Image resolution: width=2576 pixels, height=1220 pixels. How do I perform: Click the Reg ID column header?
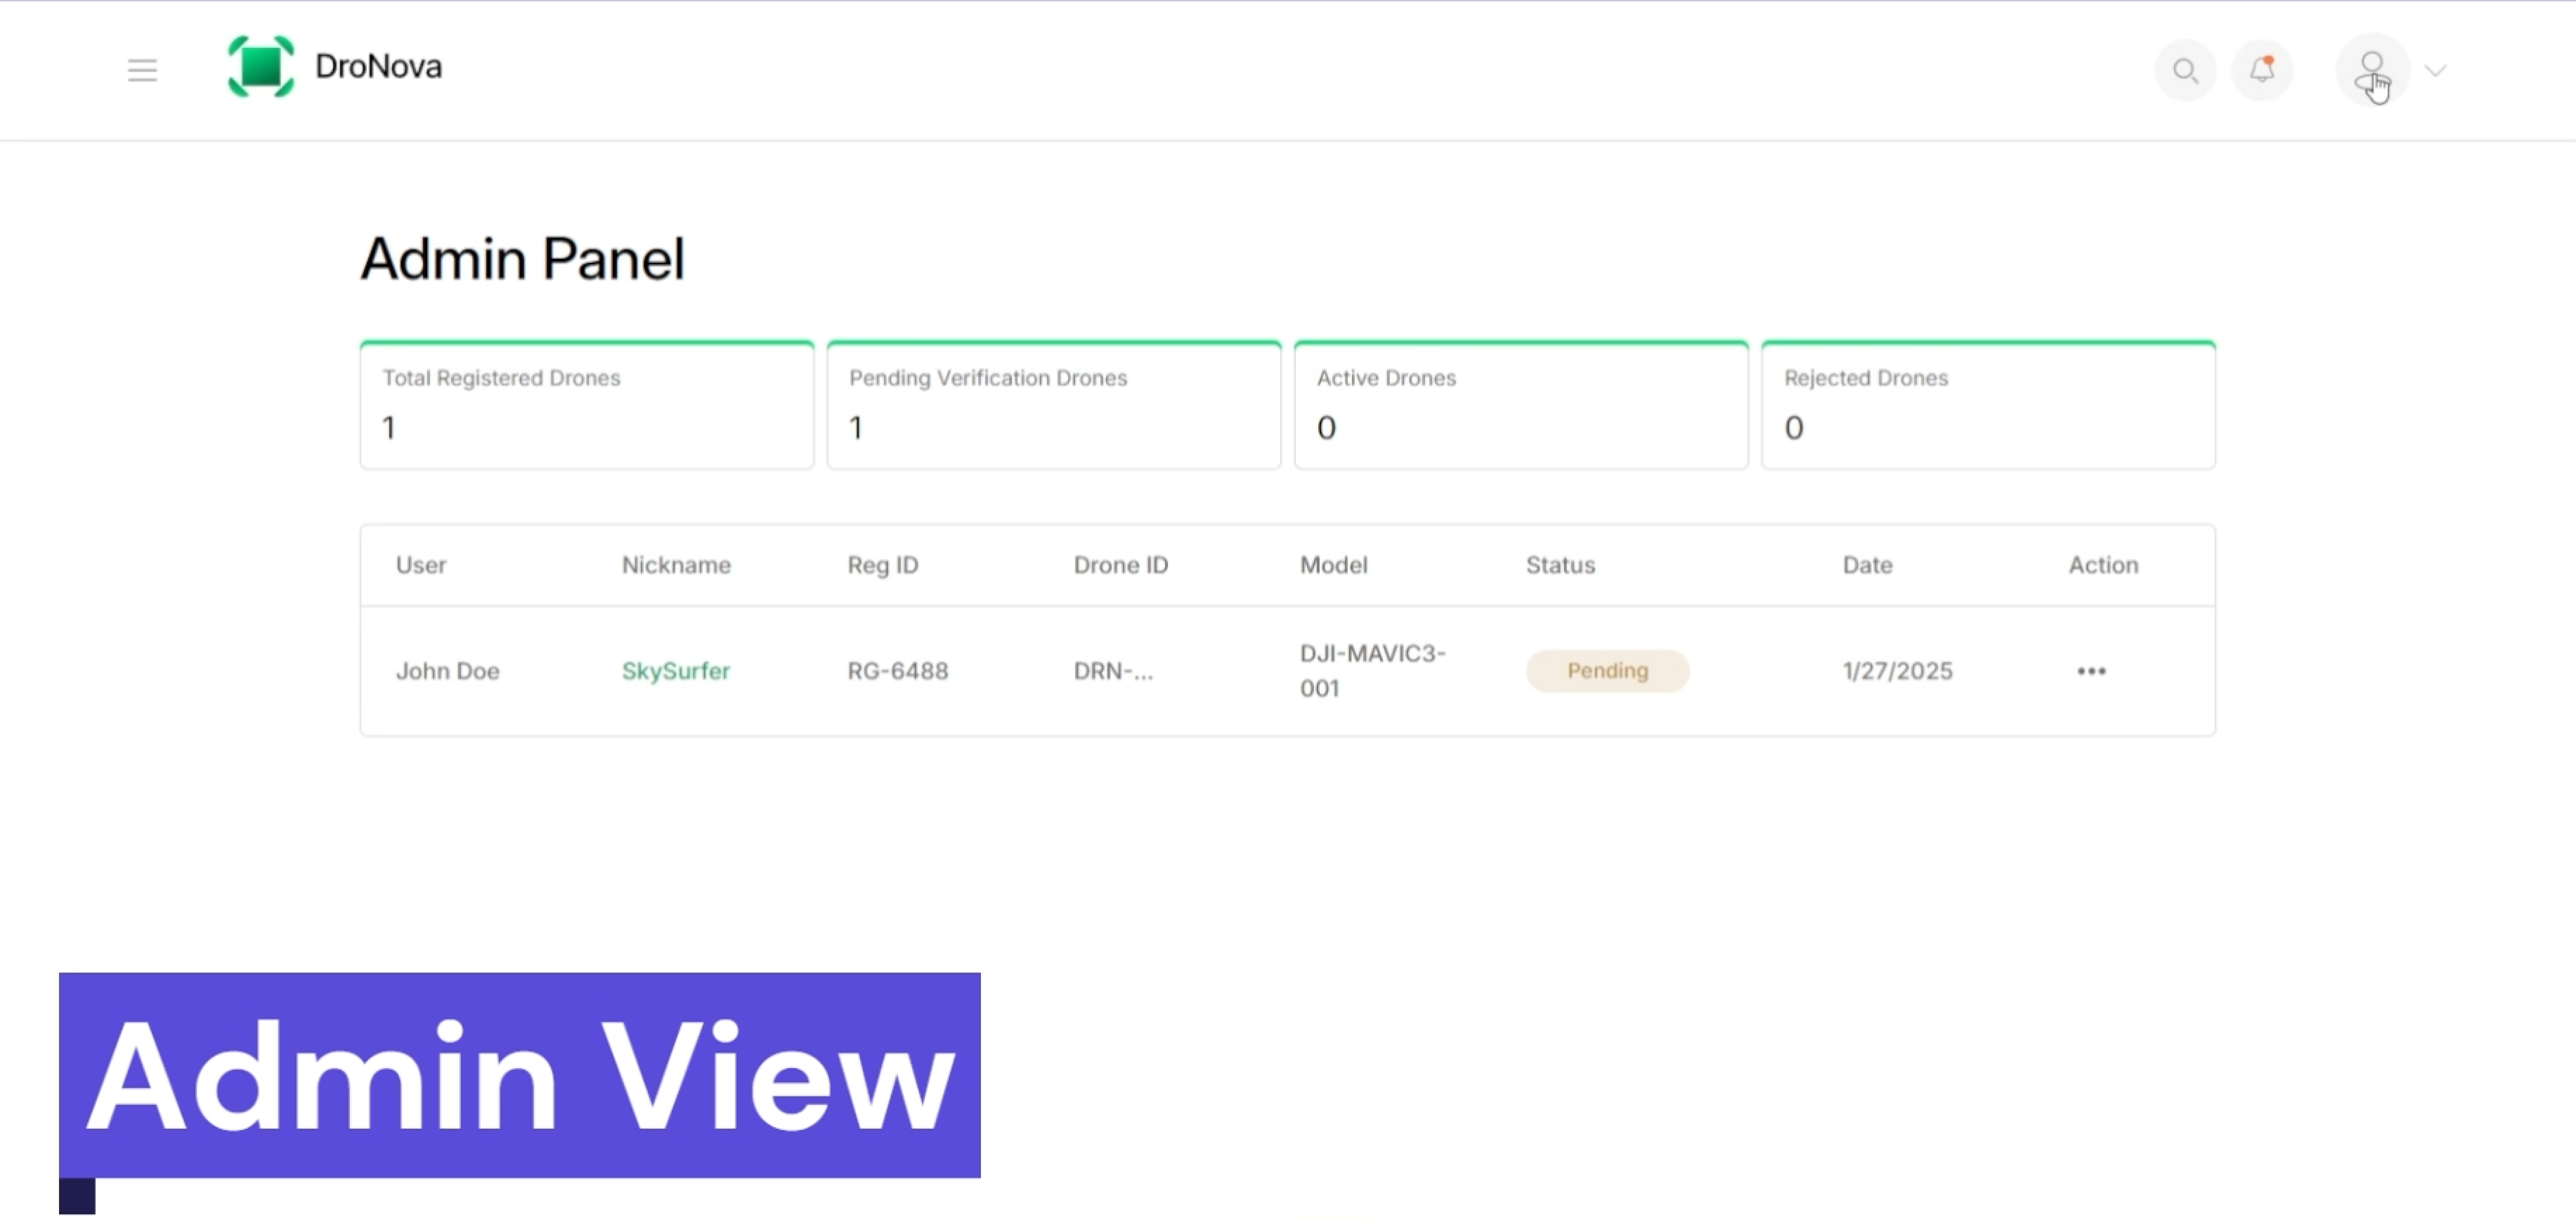(882, 565)
